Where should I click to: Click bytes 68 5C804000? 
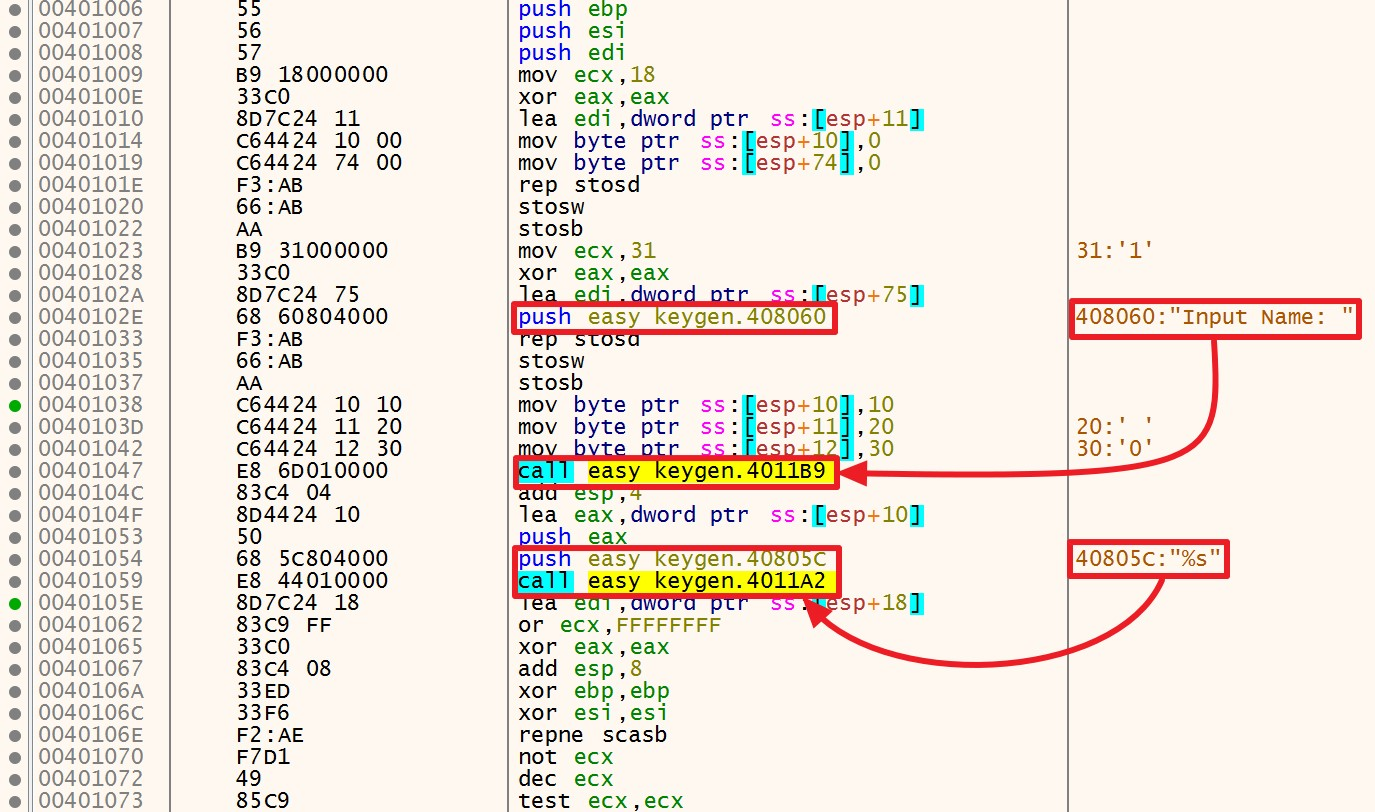pyautogui.click(x=311, y=559)
